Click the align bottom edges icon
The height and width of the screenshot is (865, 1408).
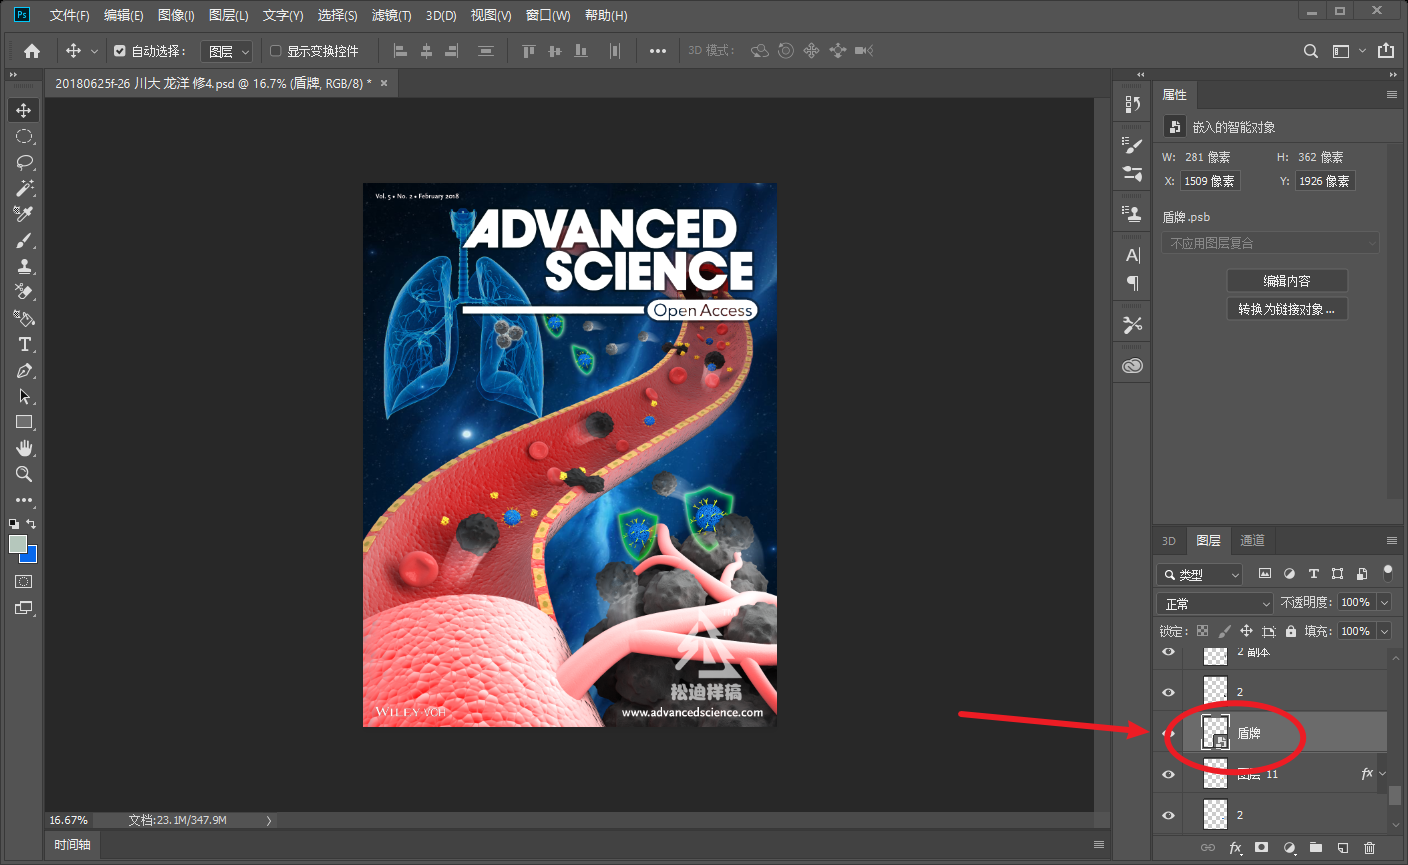[581, 51]
